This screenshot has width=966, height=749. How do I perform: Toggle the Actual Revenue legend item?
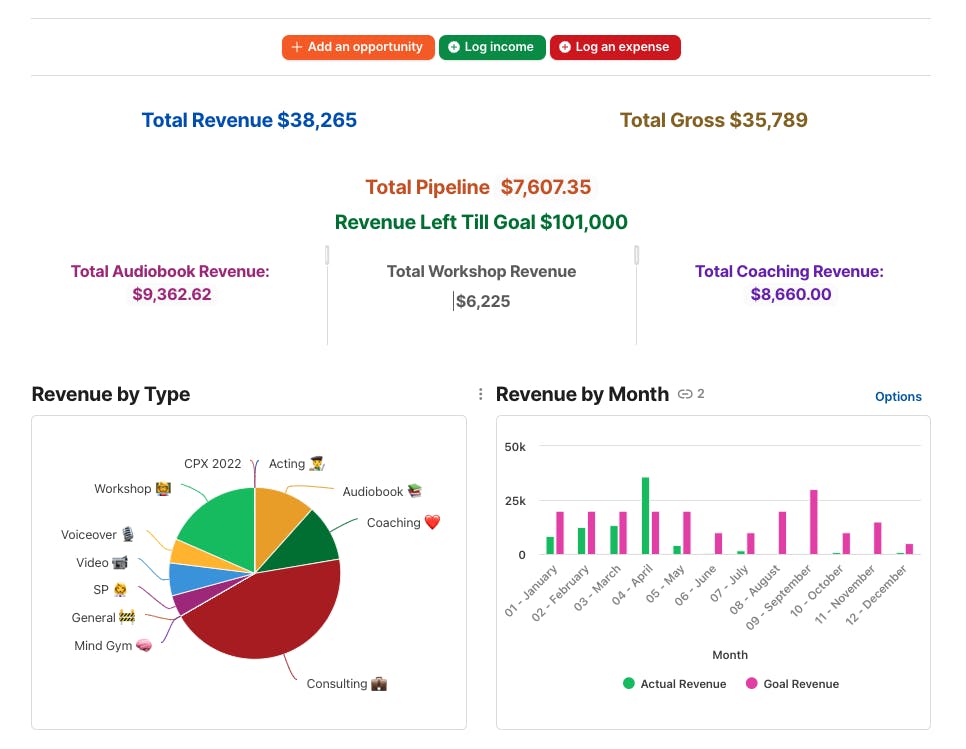(x=675, y=684)
